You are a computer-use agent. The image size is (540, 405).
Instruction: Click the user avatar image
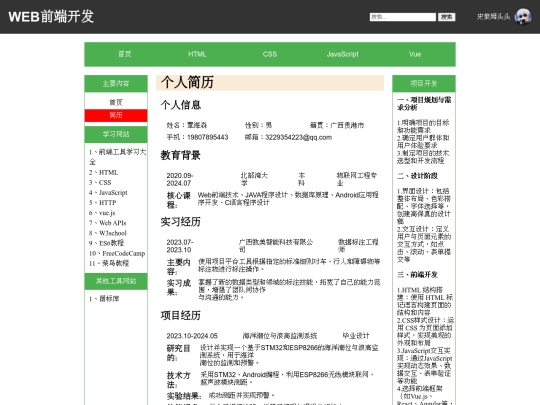tap(523, 17)
